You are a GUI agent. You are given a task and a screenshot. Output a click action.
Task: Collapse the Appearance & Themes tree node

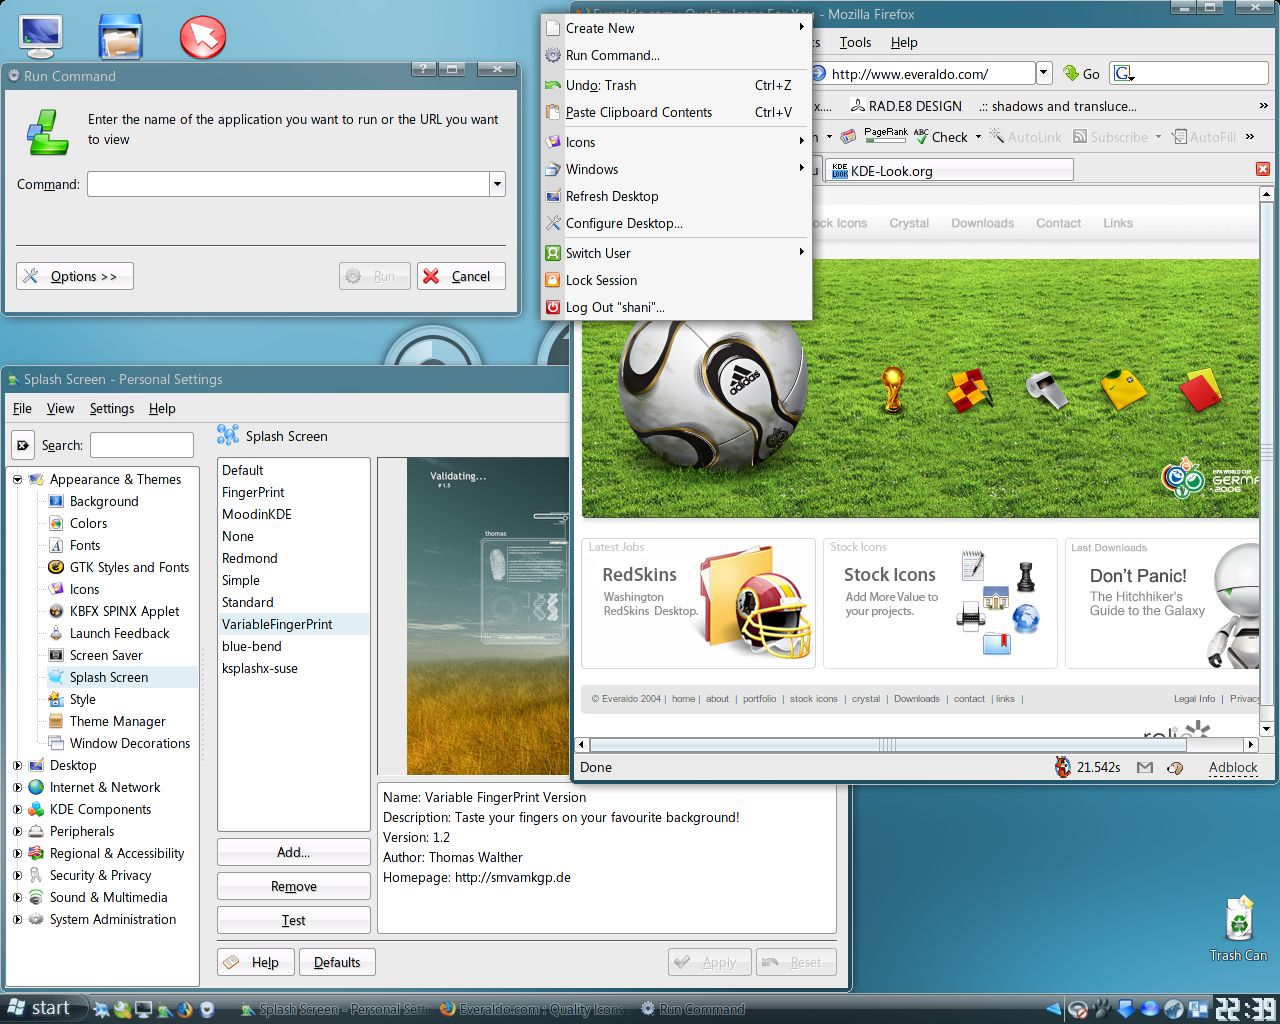pos(17,479)
